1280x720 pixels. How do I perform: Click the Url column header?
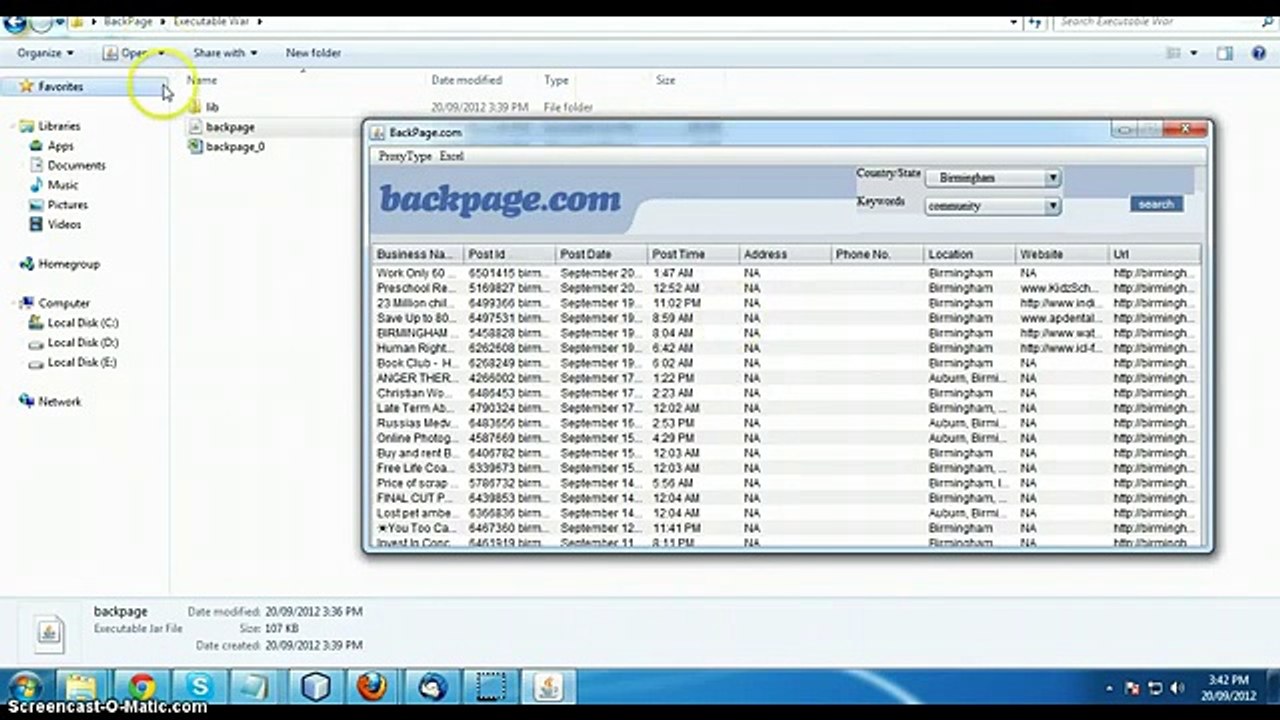(x=1154, y=254)
